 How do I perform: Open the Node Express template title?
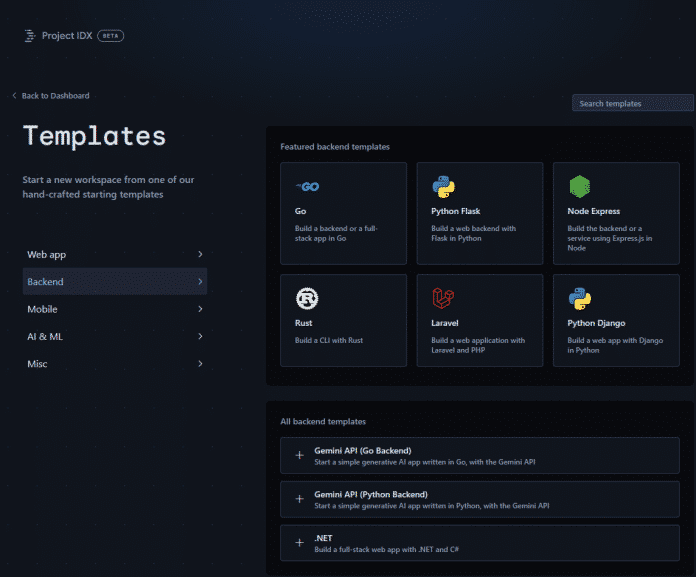tap(593, 211)
